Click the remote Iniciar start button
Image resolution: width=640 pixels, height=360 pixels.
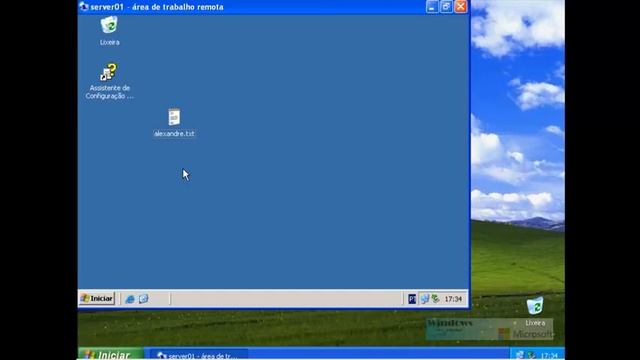97,298
